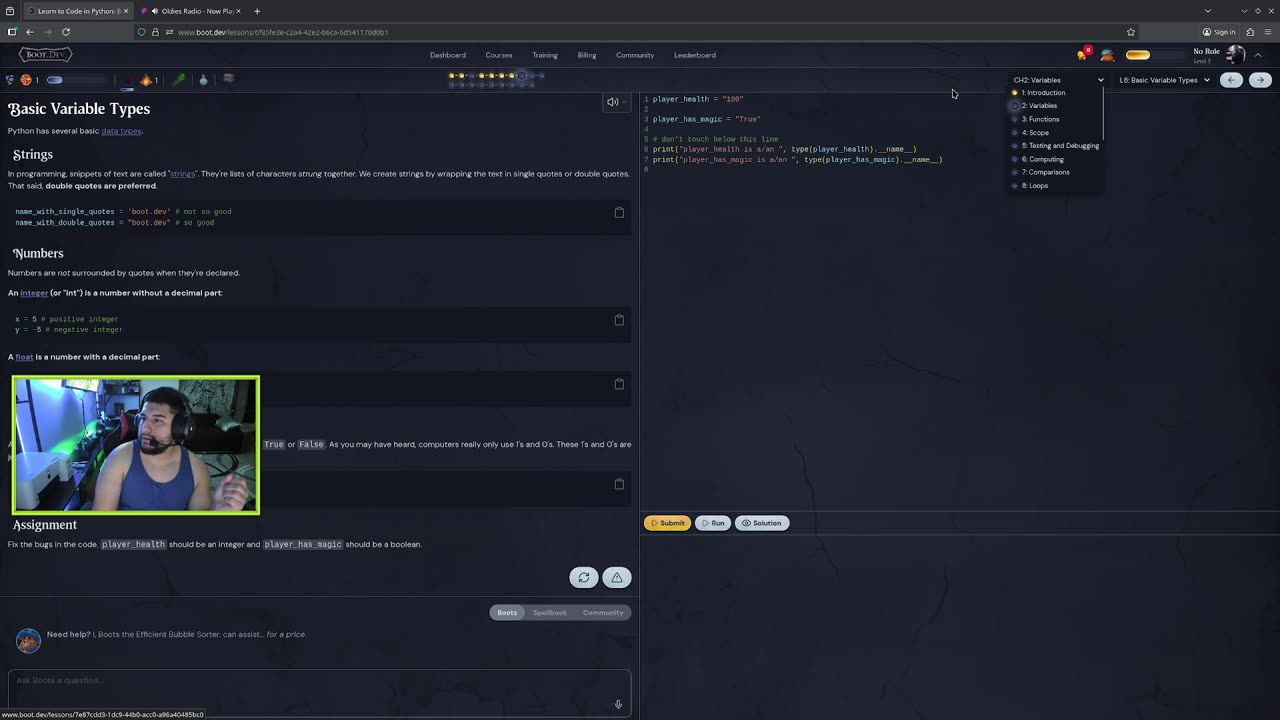Switch to the Oldies Radio browser tab
The width and height of the screenshot is (1280, 720).
190,11
